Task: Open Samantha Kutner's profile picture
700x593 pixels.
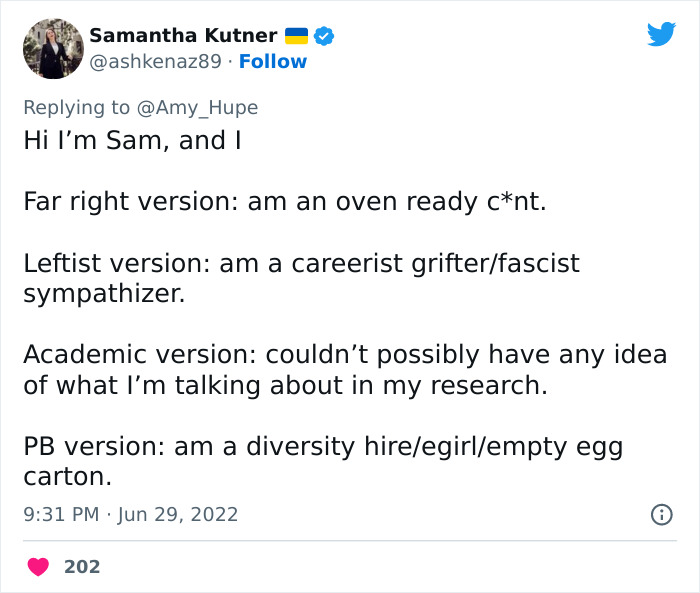Action: point(52,47)
